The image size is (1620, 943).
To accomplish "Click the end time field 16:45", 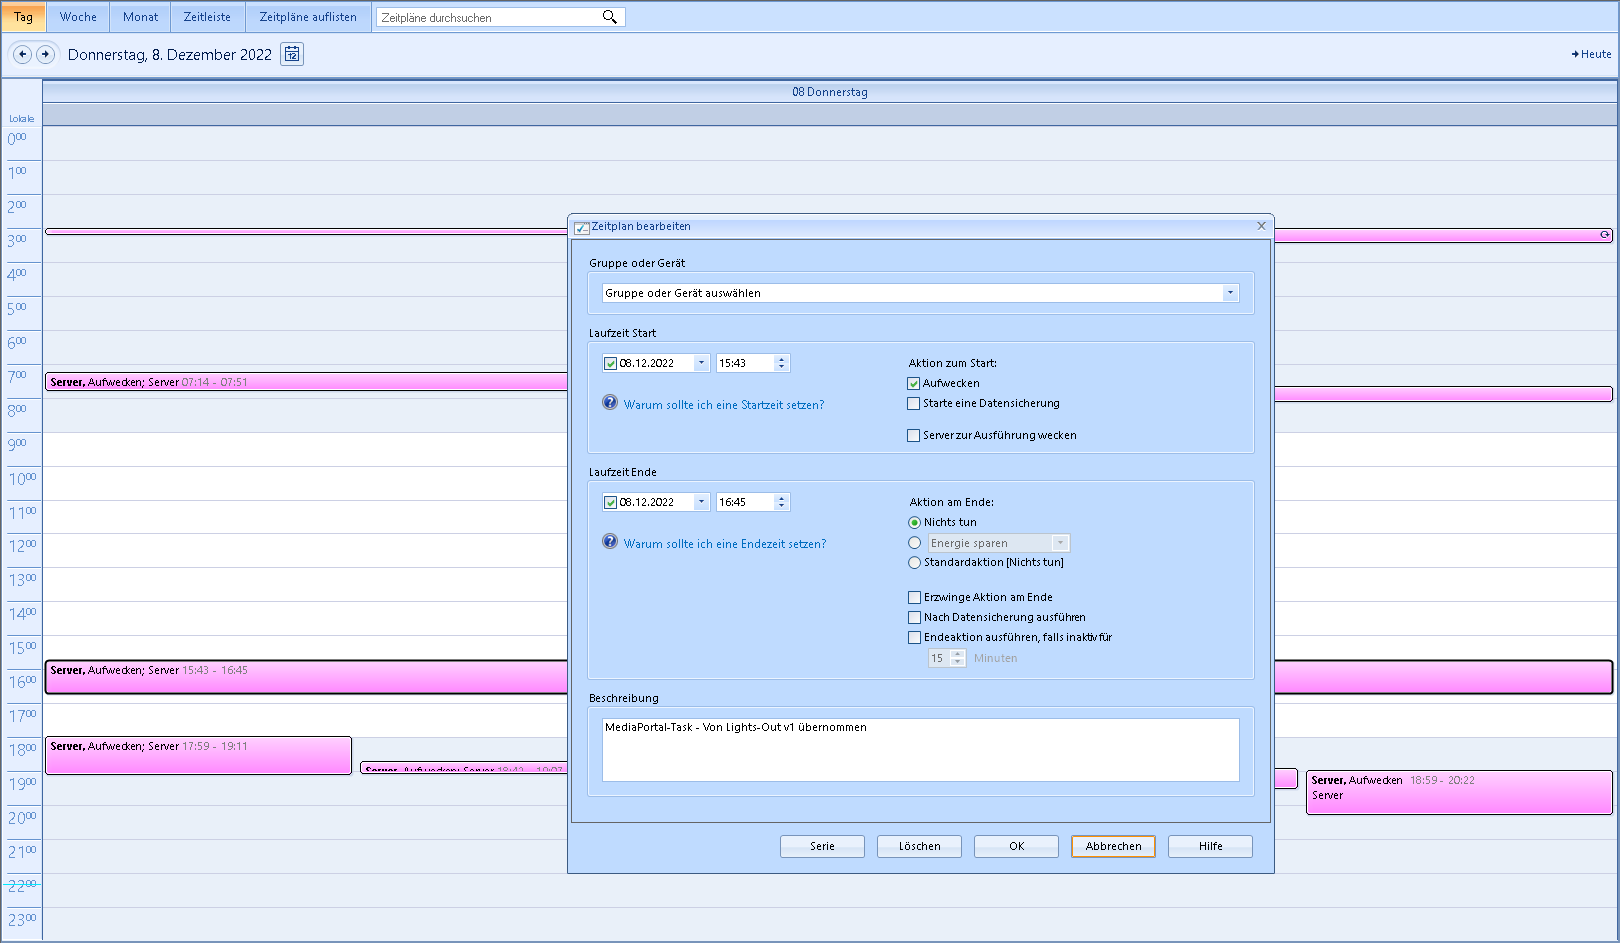I will [x=745, y=502].
